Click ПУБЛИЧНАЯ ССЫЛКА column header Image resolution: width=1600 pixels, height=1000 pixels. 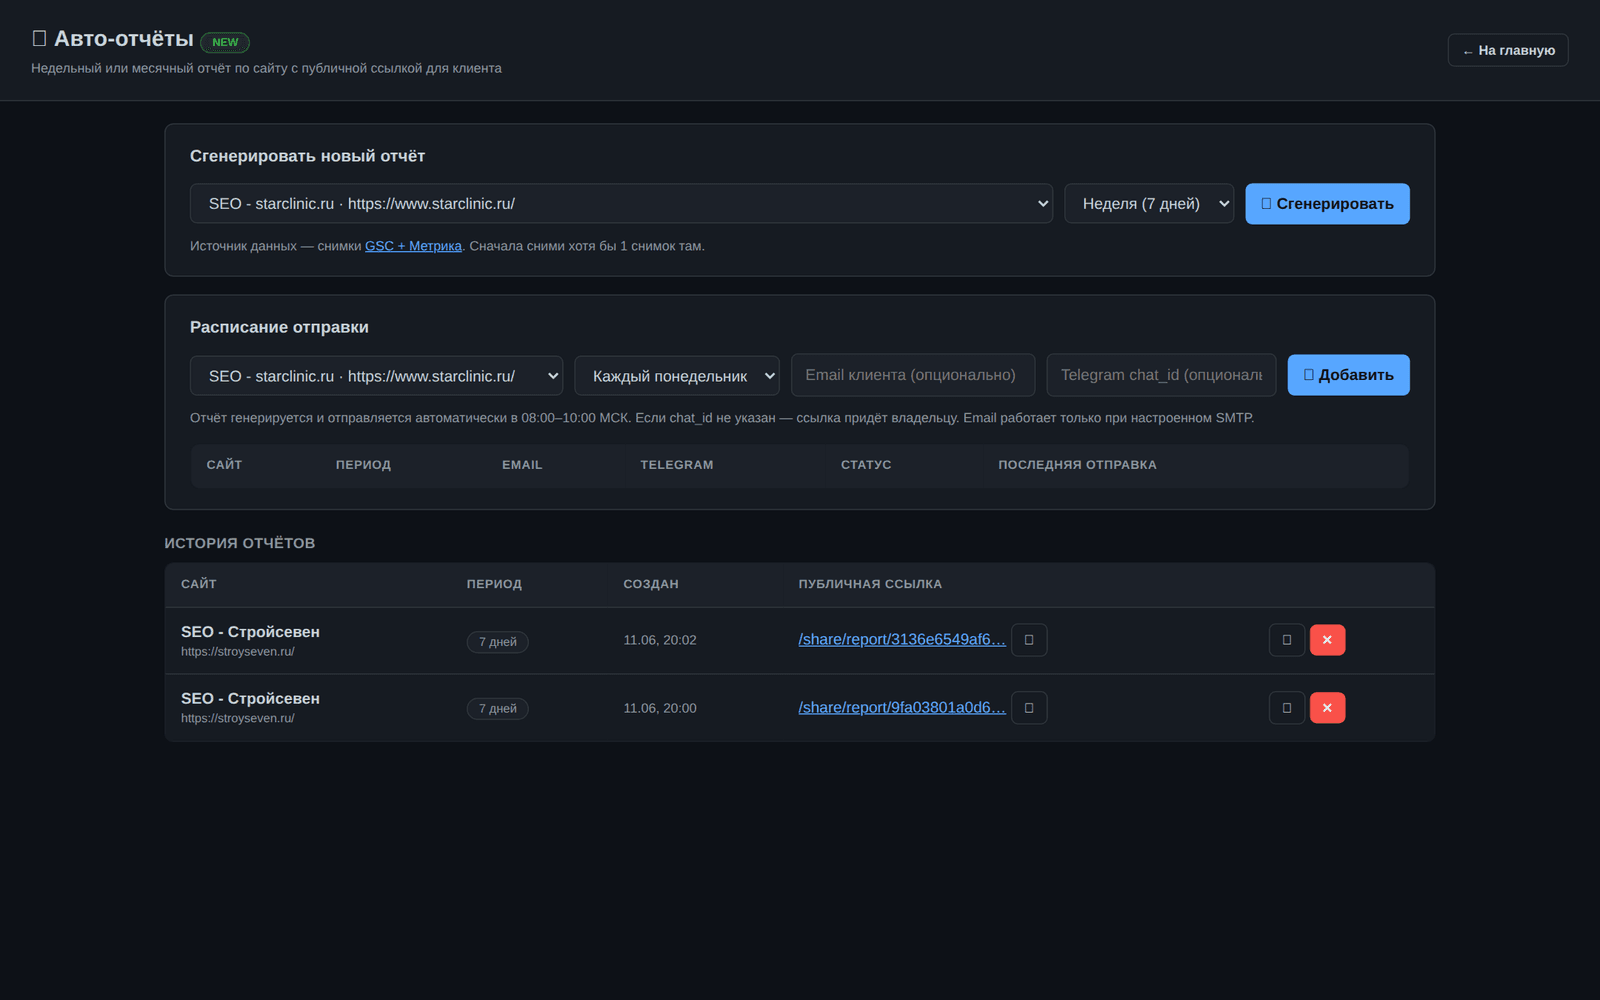[x=870, y=584]
